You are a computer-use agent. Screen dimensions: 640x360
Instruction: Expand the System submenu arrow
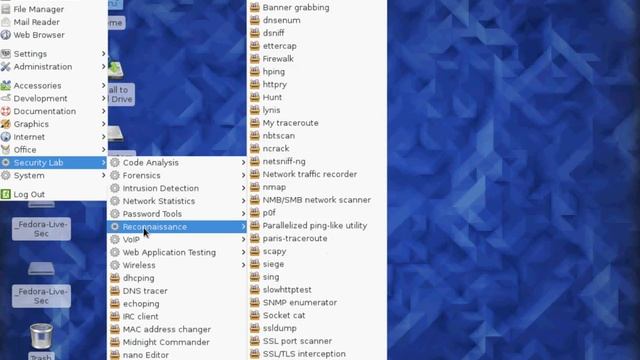[x=103, y=176]
